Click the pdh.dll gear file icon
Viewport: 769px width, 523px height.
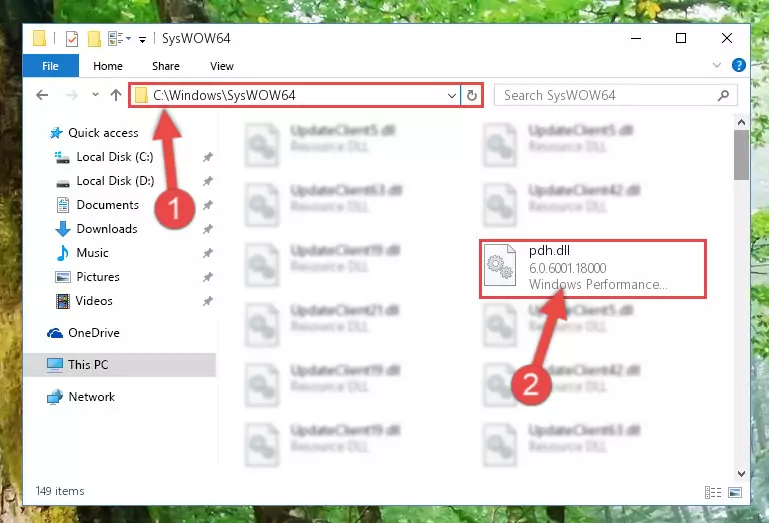click(500, 265)
